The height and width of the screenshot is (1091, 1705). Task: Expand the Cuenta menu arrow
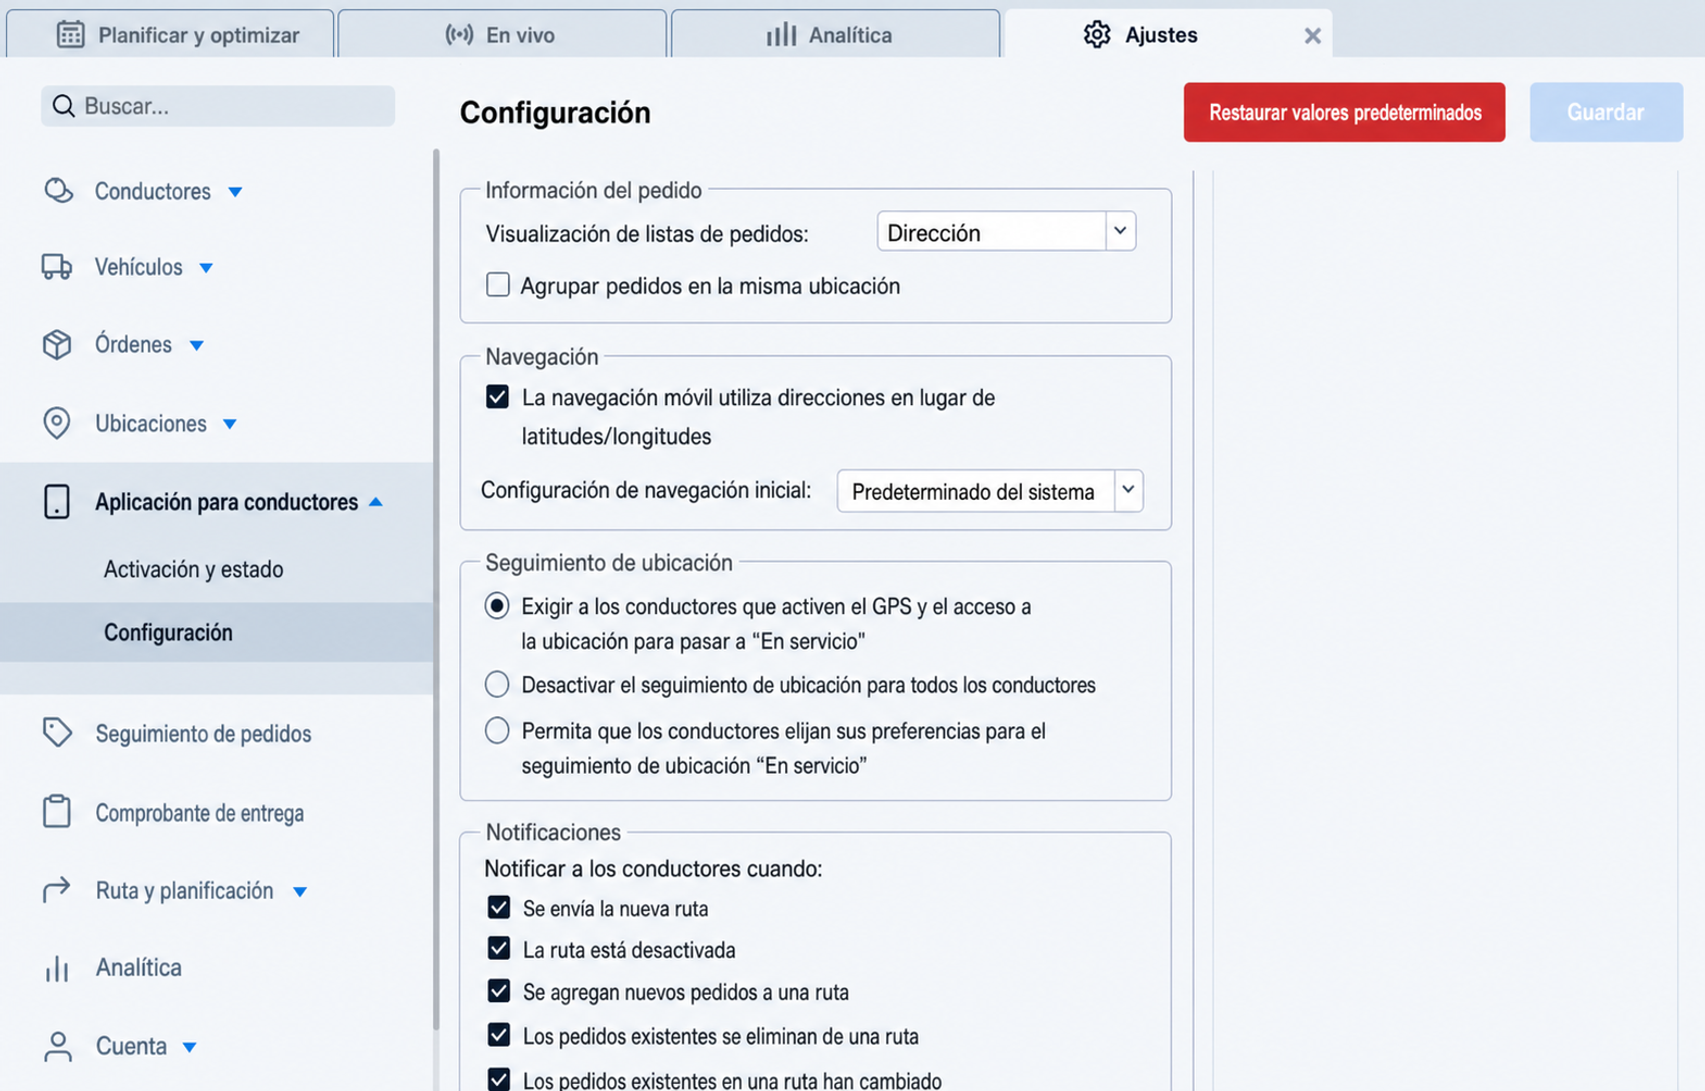coord(189,1047)
